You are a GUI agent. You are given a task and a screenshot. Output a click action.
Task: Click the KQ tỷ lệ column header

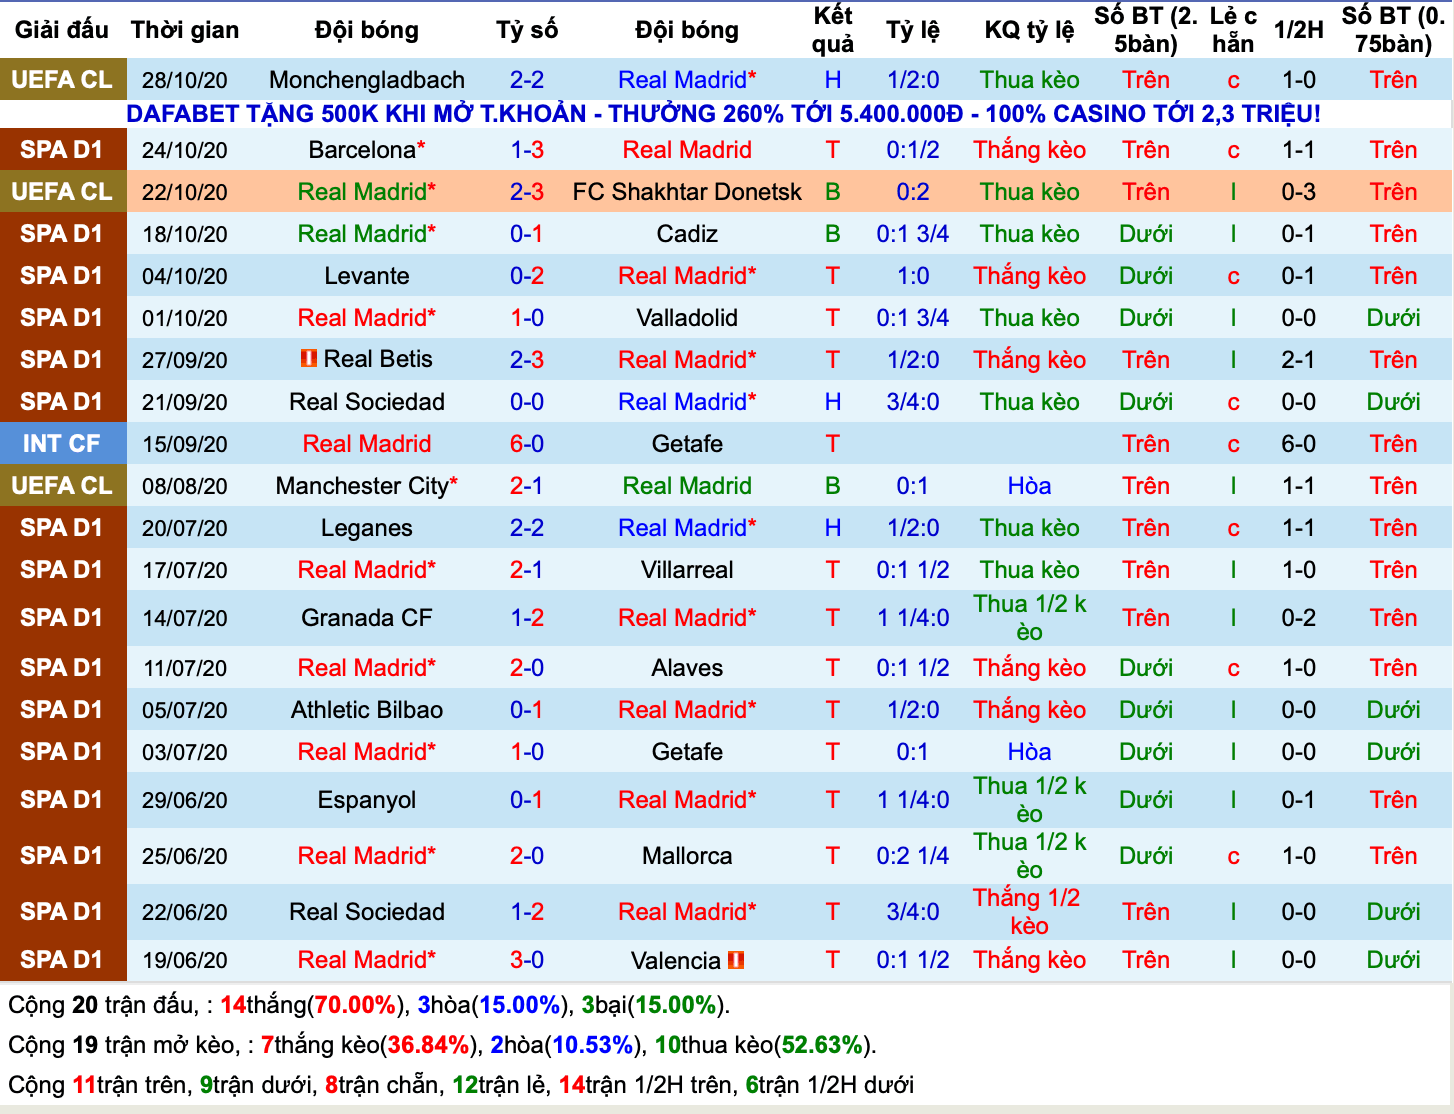pos(1029,30)
